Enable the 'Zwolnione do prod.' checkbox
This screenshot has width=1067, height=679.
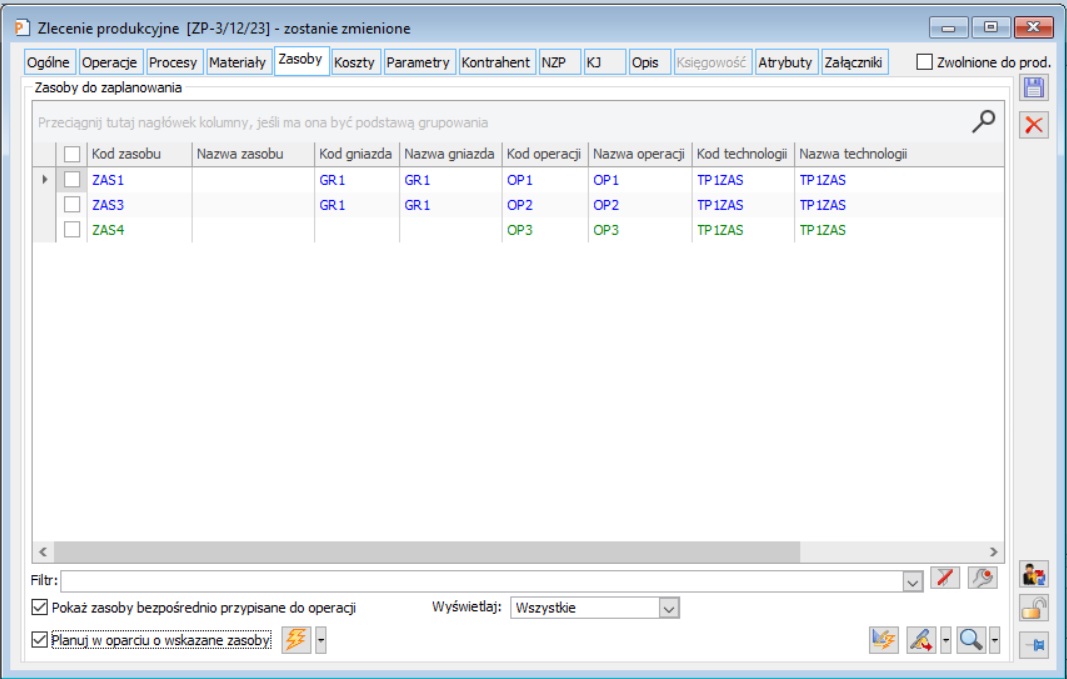point(925,62)
